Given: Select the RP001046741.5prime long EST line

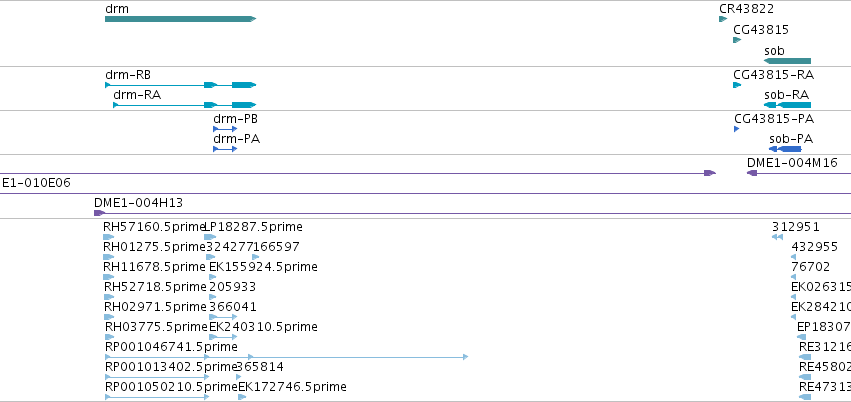Looking at the screenshot, I should [x=286, y=357].
